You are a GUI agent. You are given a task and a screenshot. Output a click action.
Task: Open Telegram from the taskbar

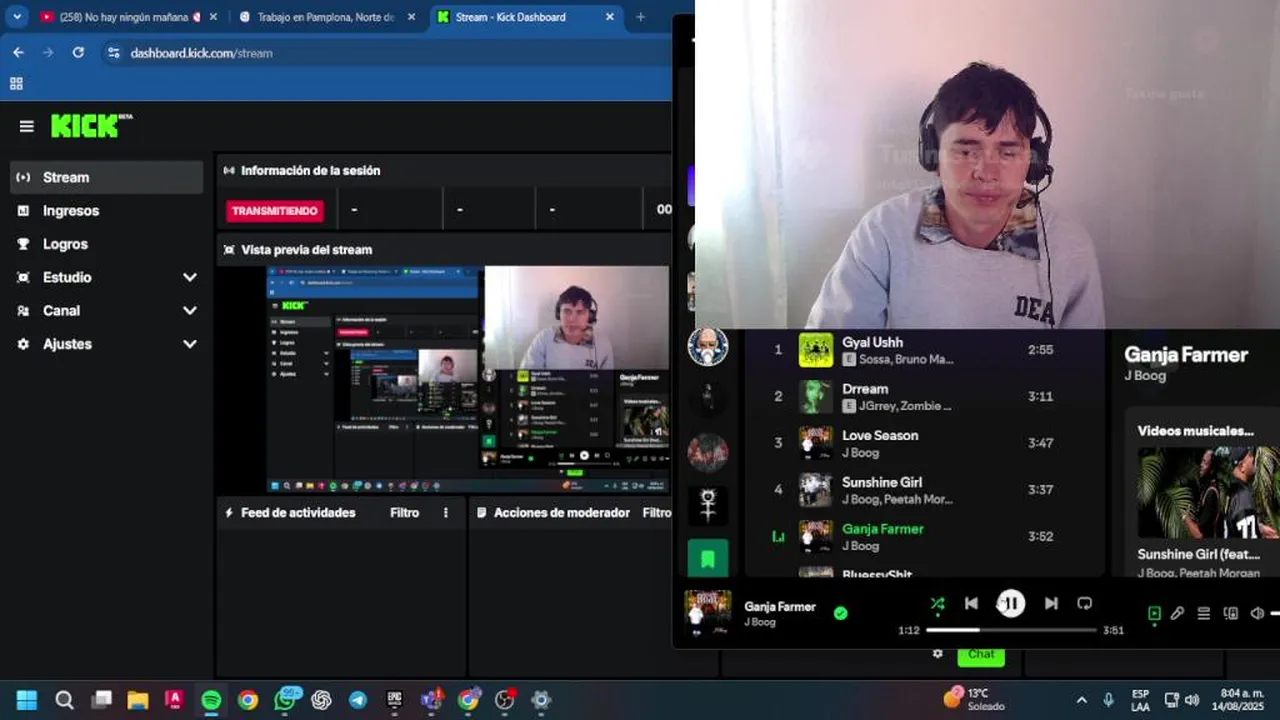point(358,700)
